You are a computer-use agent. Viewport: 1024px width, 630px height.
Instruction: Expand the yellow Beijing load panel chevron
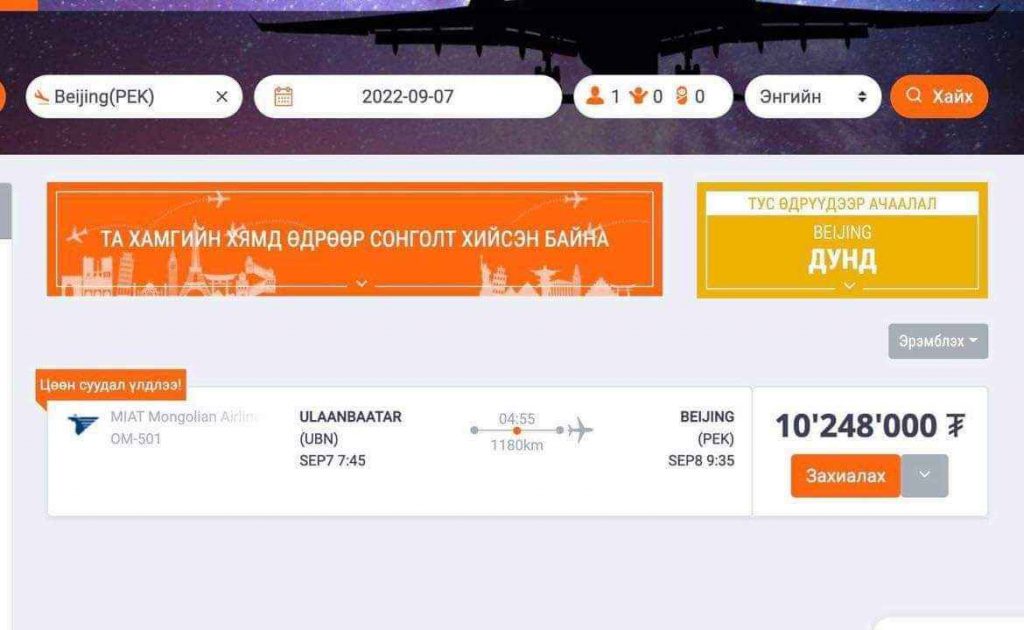pos(849,285)
